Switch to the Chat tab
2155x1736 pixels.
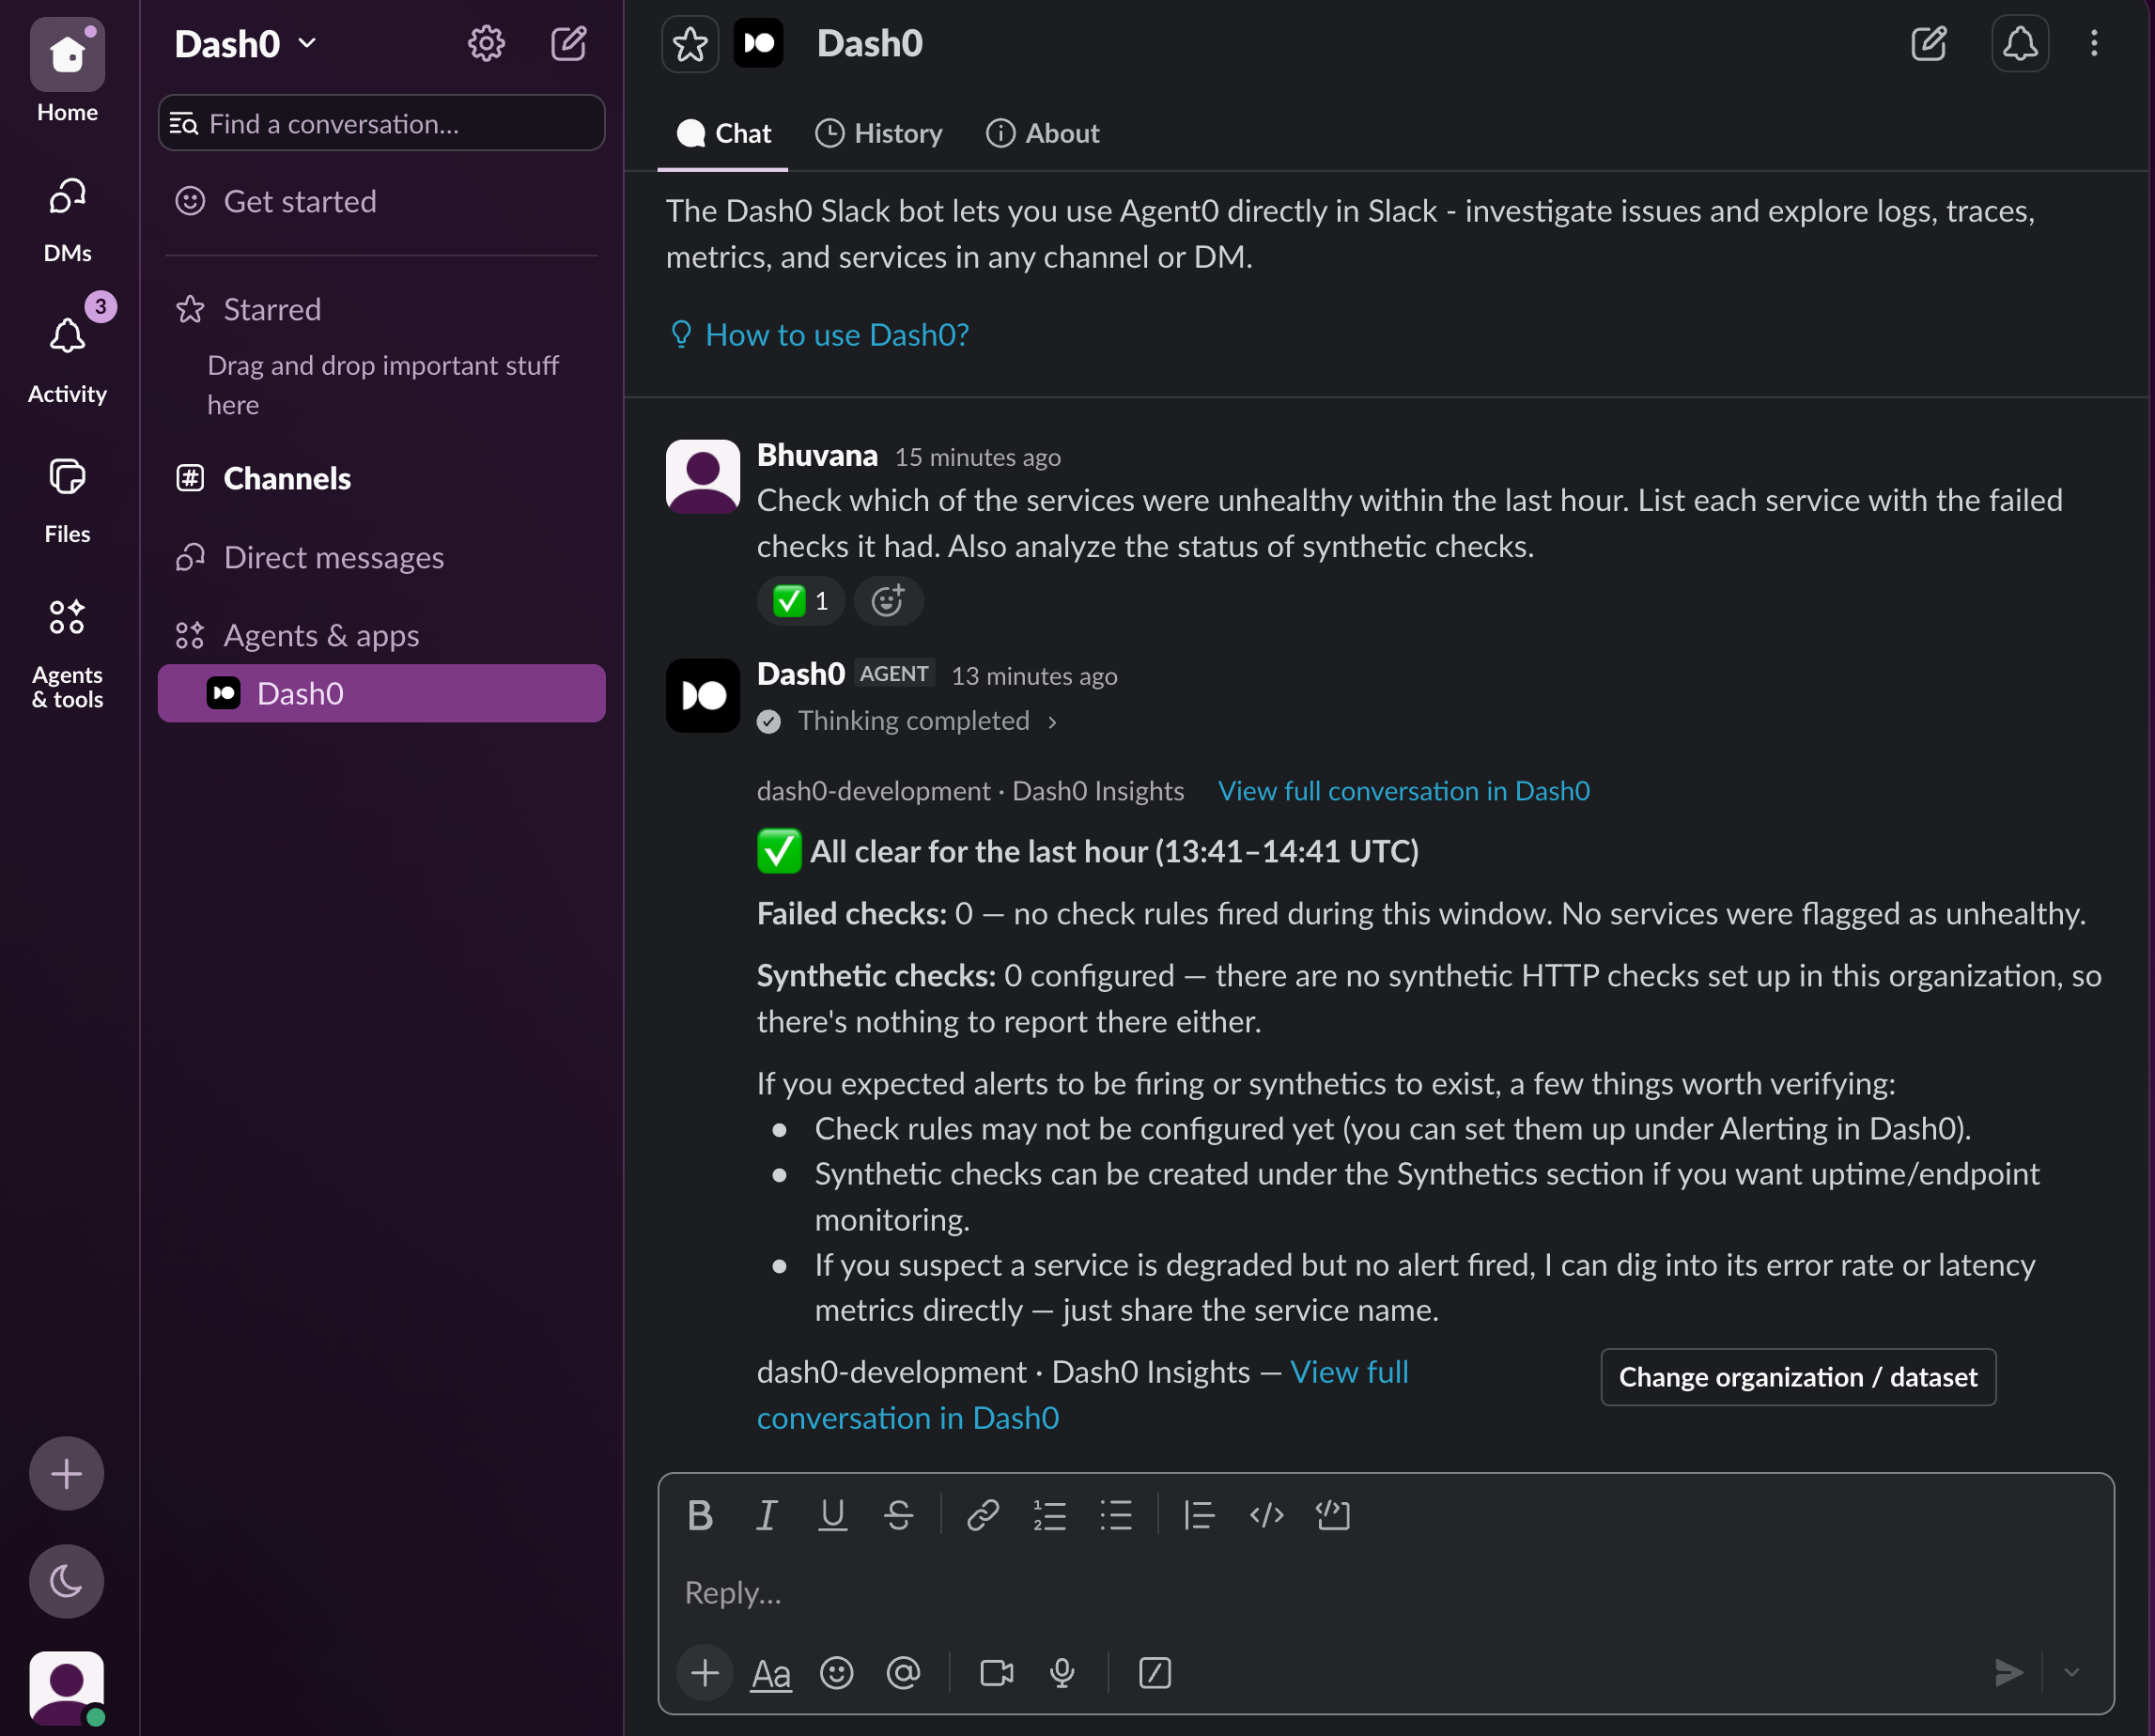(723, 133)
